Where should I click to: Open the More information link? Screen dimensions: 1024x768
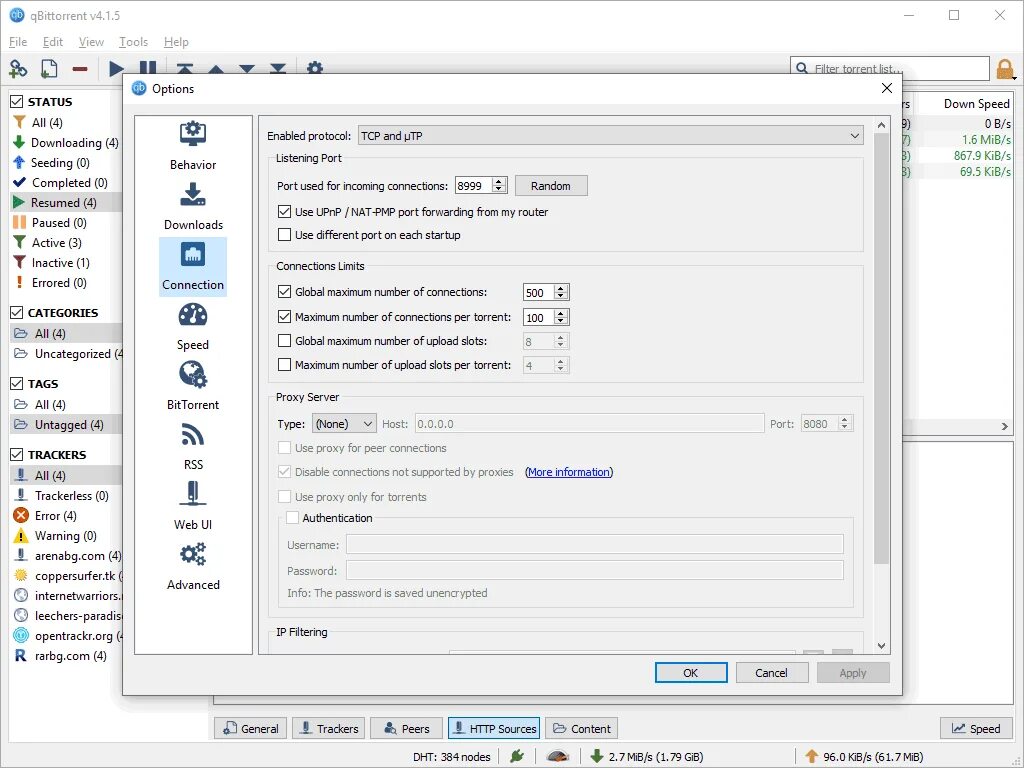tap(569, 472)
